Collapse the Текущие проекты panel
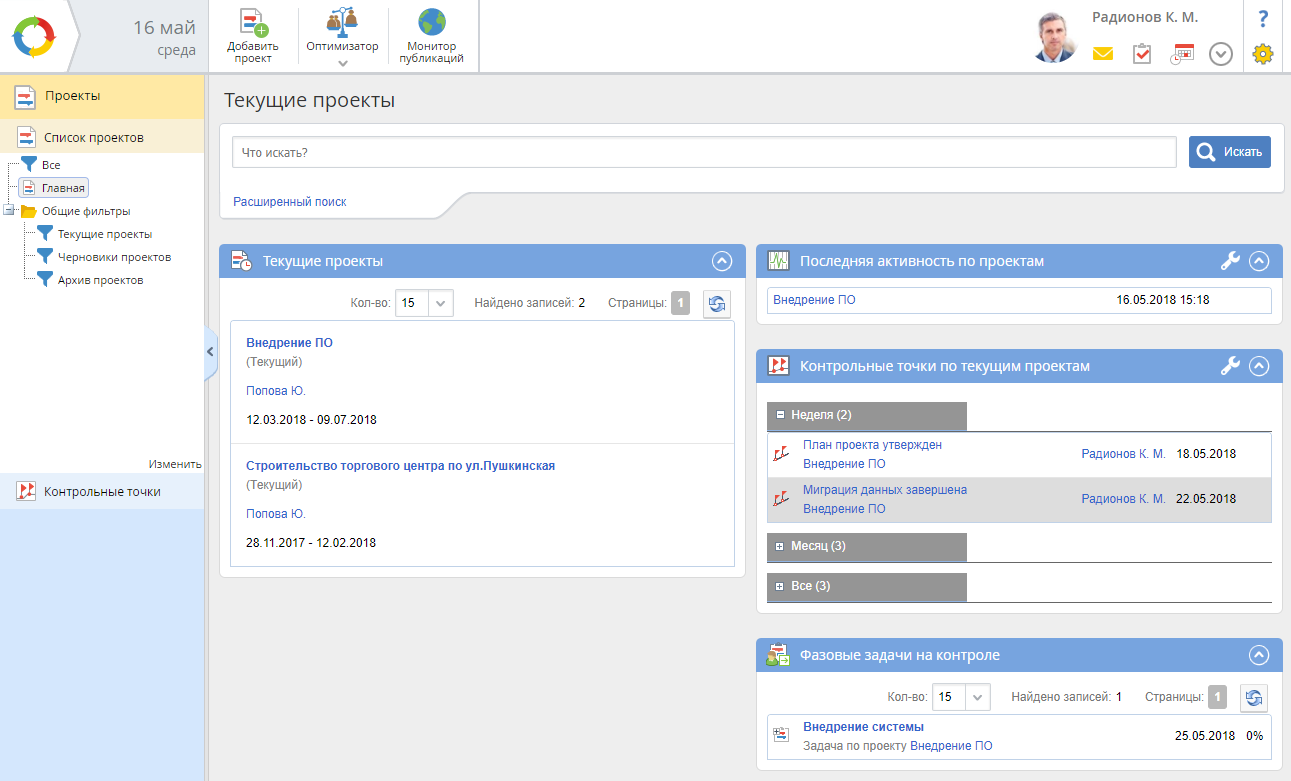 (722, 261)
